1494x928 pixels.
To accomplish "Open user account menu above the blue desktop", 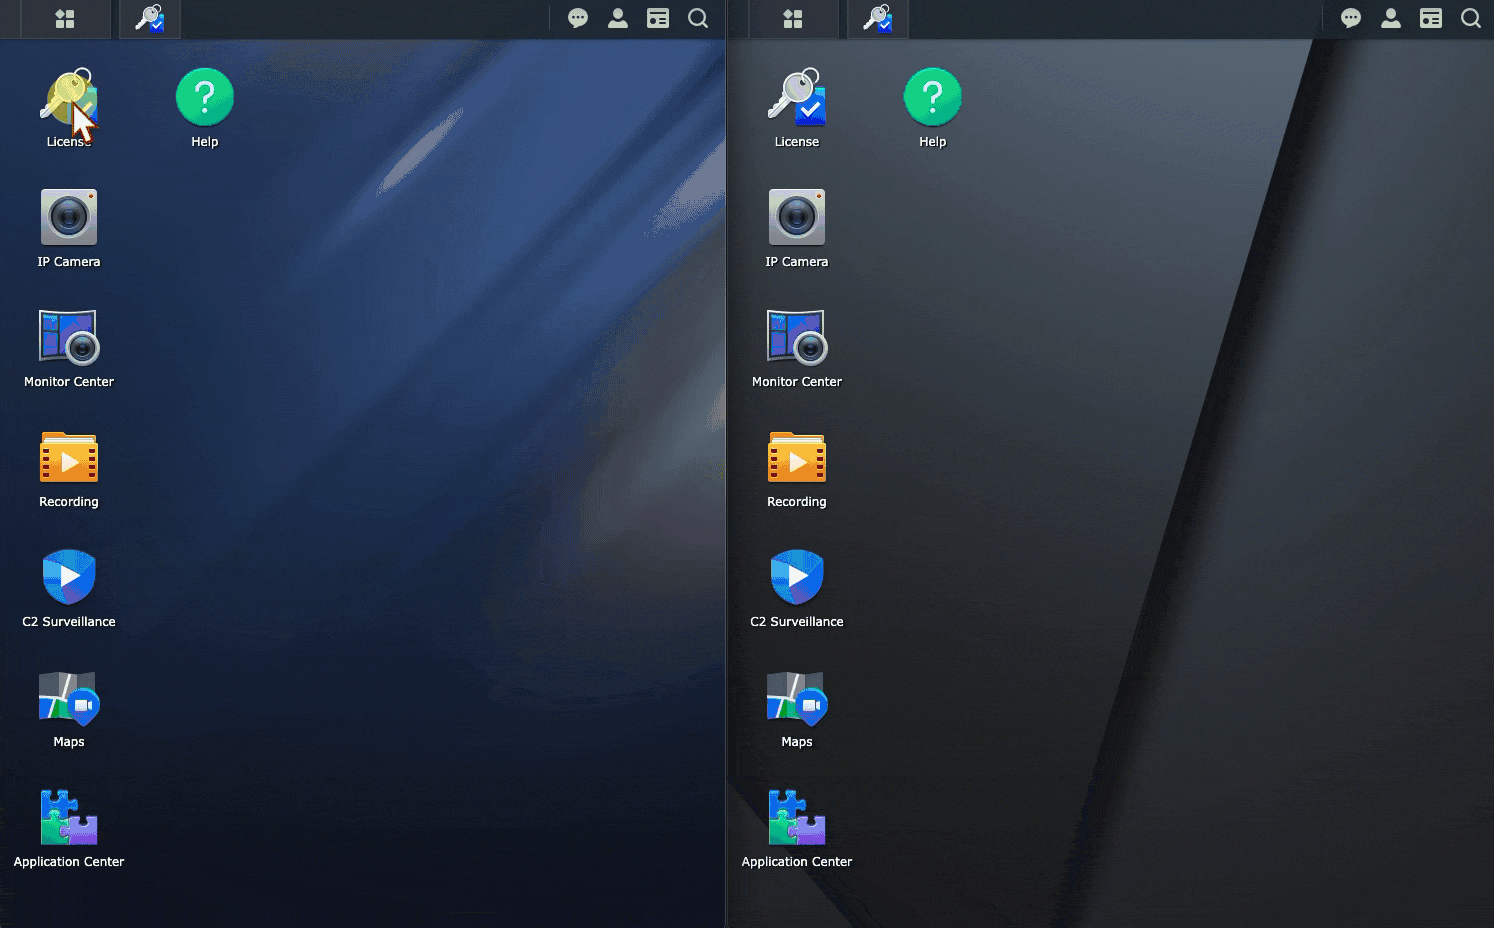I will (x=618, y=19).
